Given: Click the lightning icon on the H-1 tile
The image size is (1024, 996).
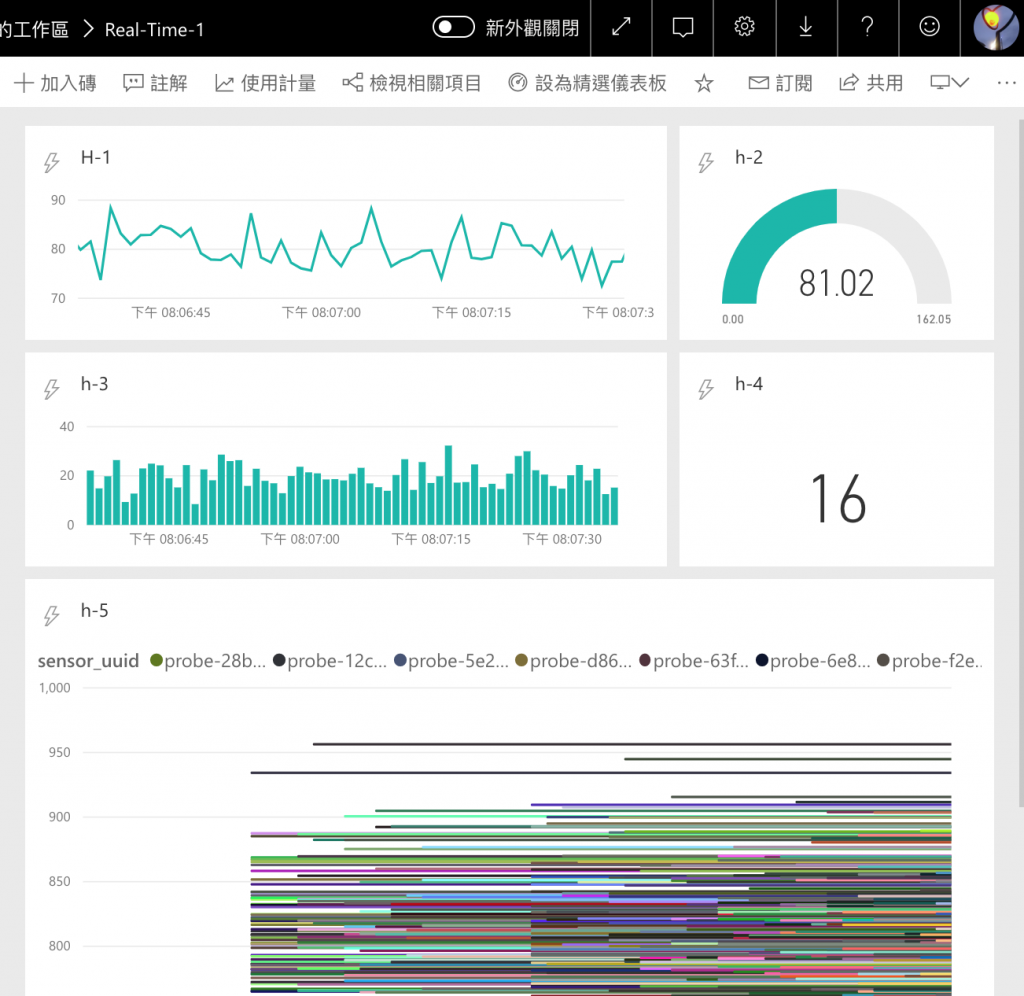Looking at the screenshot, I should (52, 162).
